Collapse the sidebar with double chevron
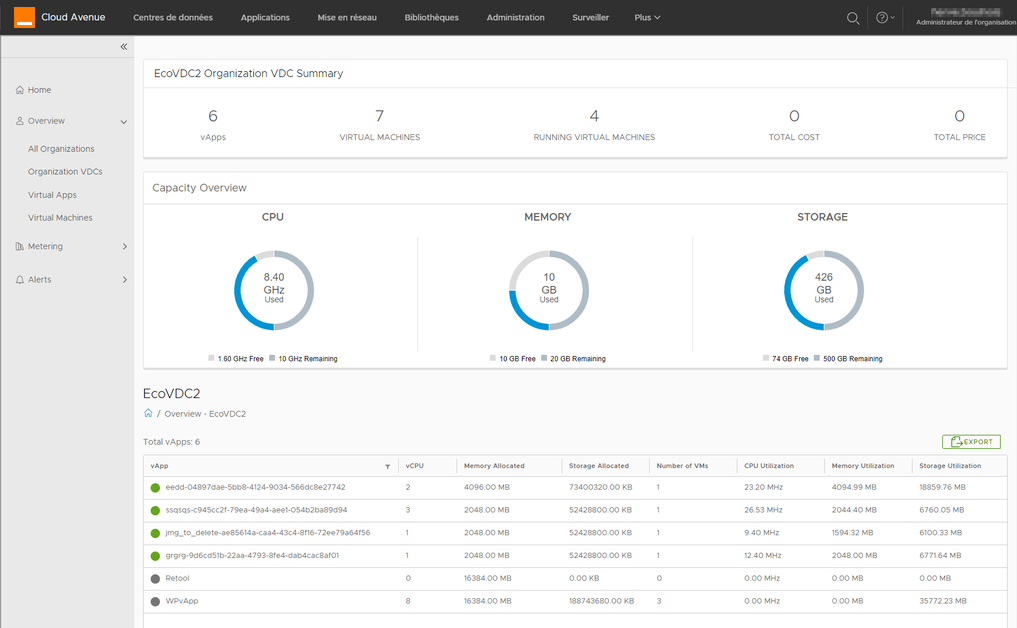 (124, 47)
